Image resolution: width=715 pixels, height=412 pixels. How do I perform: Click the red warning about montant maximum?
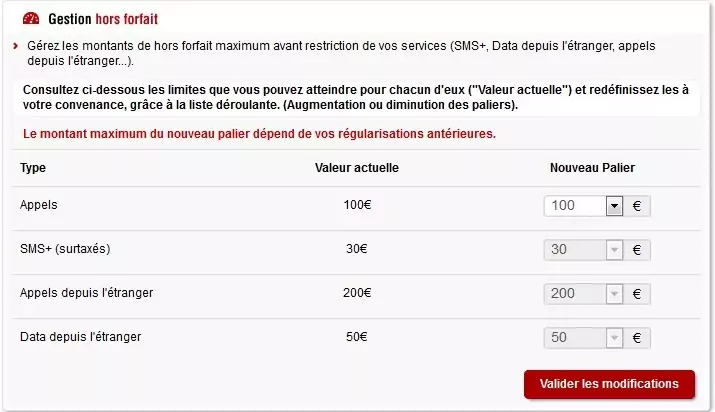[259, 133]
